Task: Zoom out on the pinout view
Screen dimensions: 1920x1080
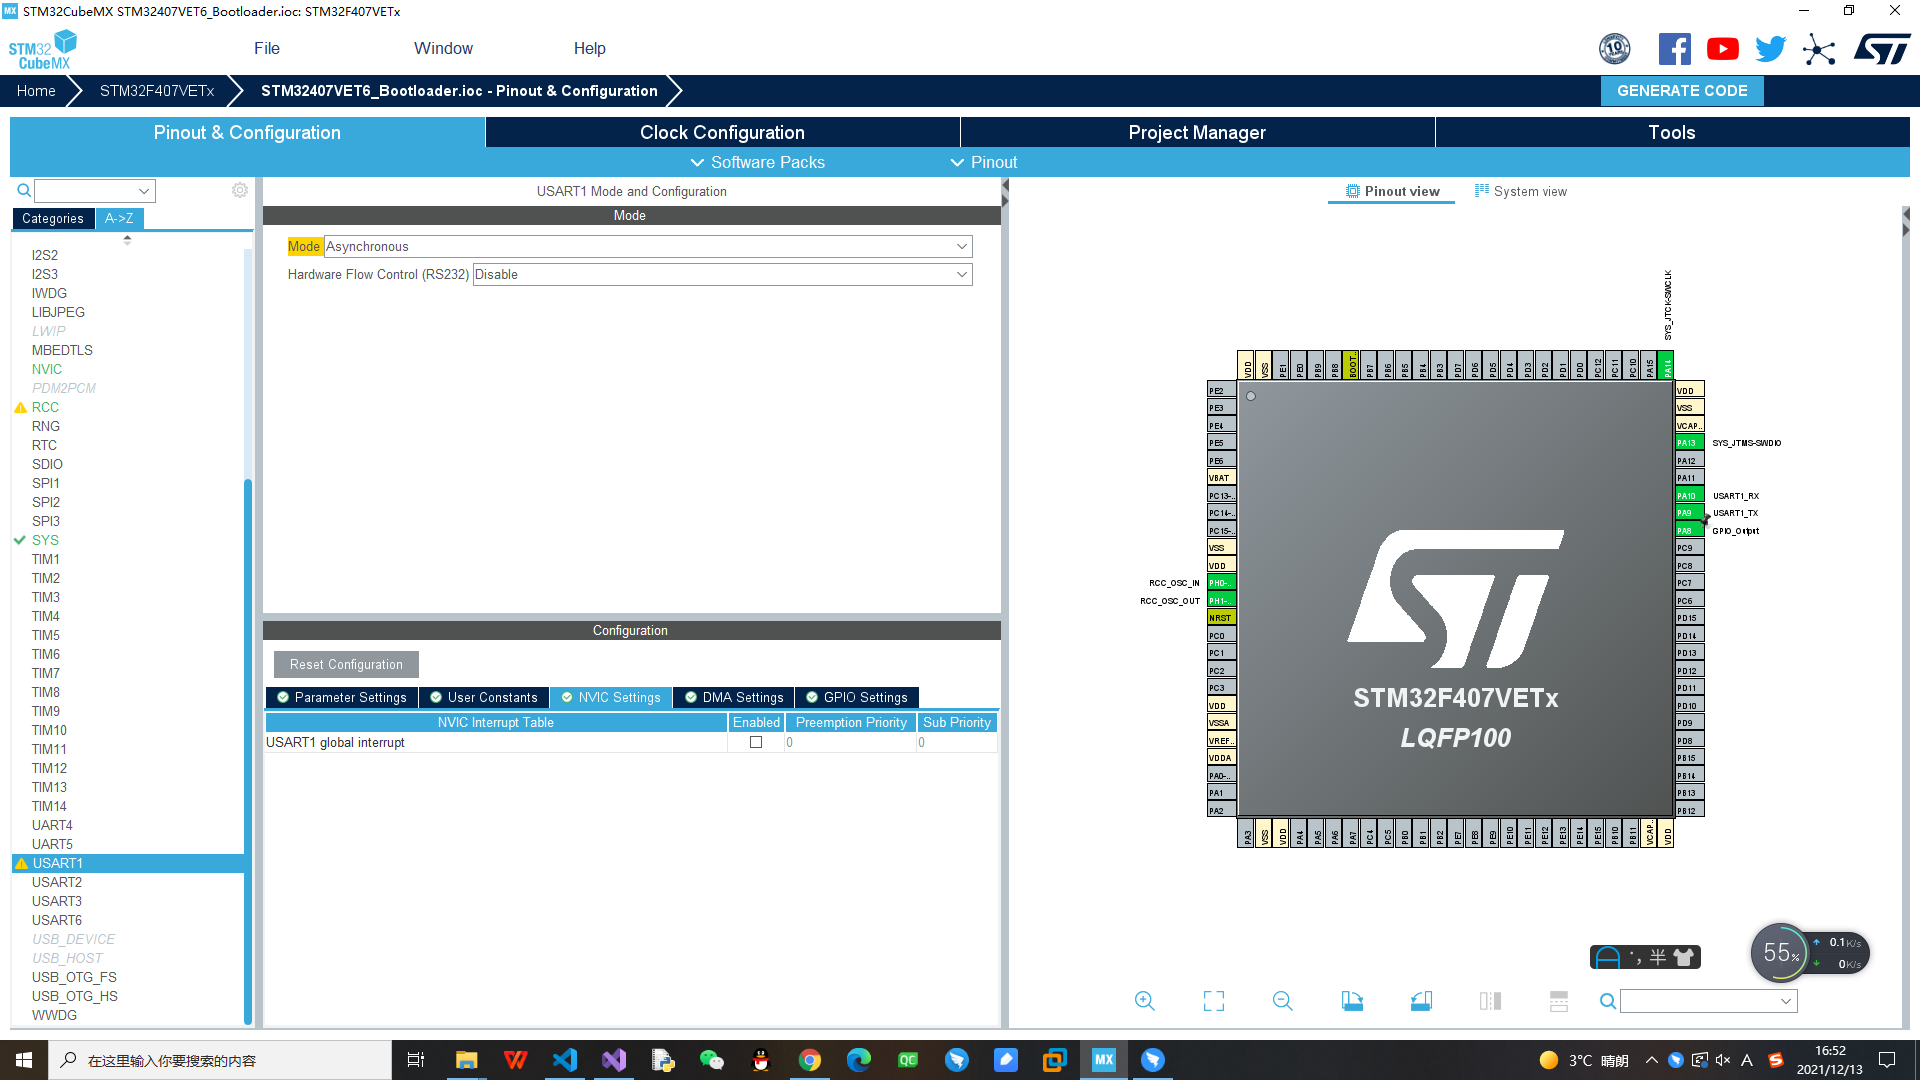Action: tap(1283, 1000)
